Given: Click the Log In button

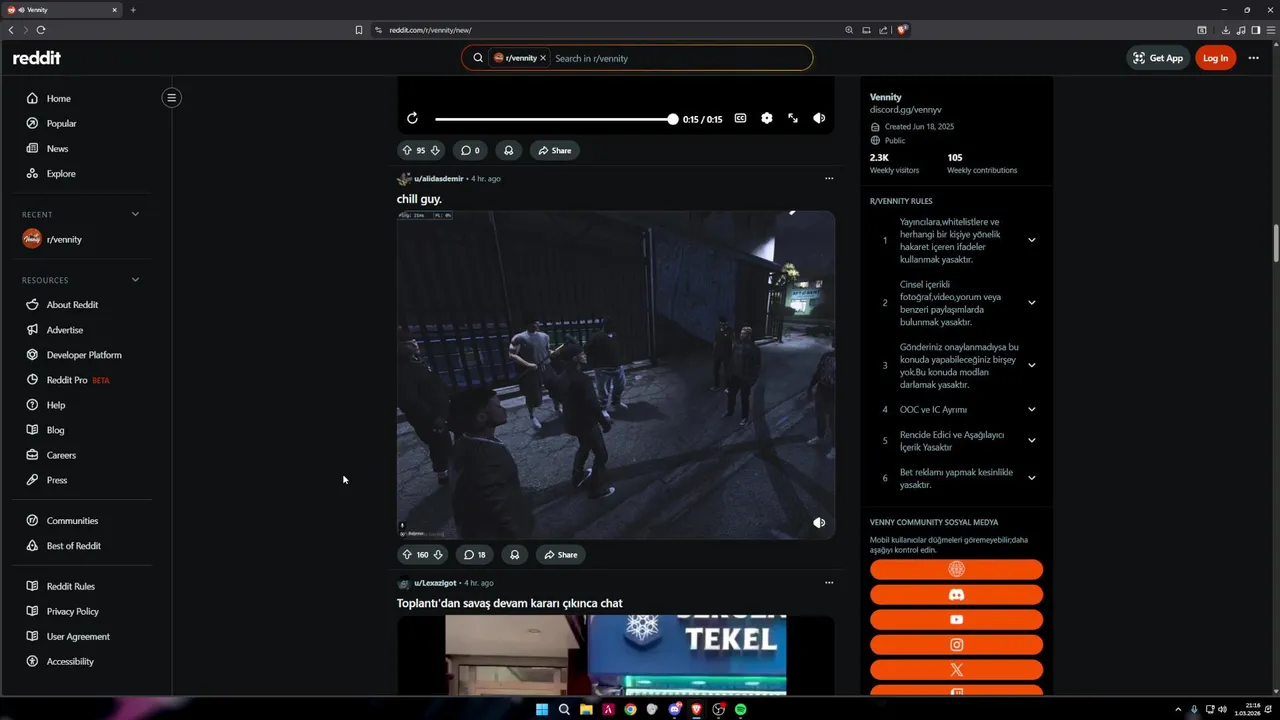Looking at the screenshot, I should [1215, 58].
